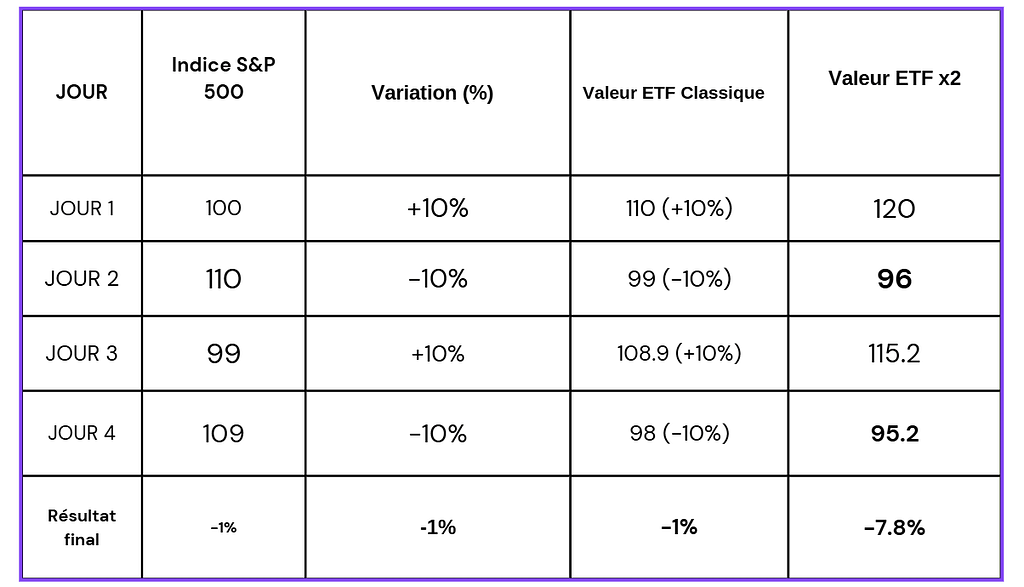
Task: Click the JOUR column header cell
Action: [82, 92]
